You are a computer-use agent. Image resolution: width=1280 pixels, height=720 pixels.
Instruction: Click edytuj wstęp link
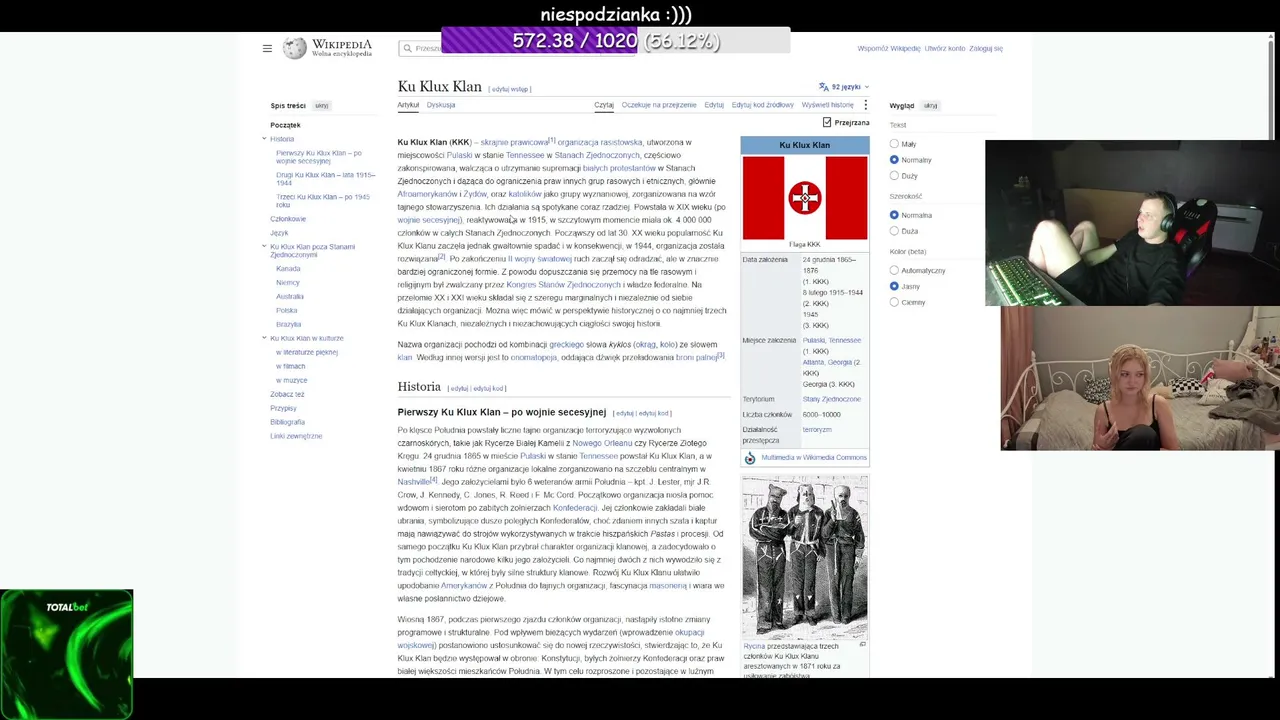pyautogui.click(x=510, y=89)
